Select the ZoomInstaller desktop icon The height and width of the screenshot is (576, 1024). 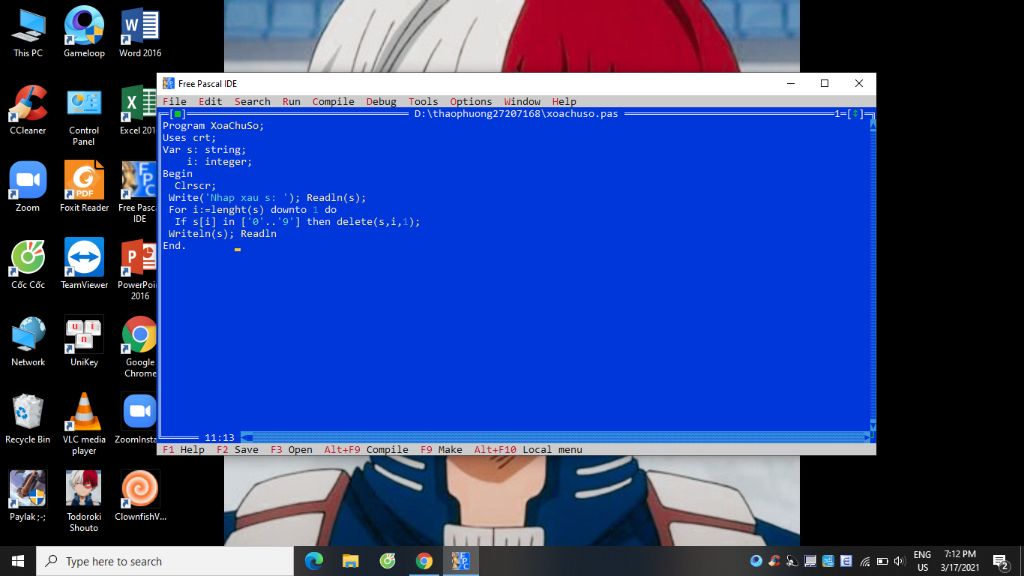tap(137, 418)
